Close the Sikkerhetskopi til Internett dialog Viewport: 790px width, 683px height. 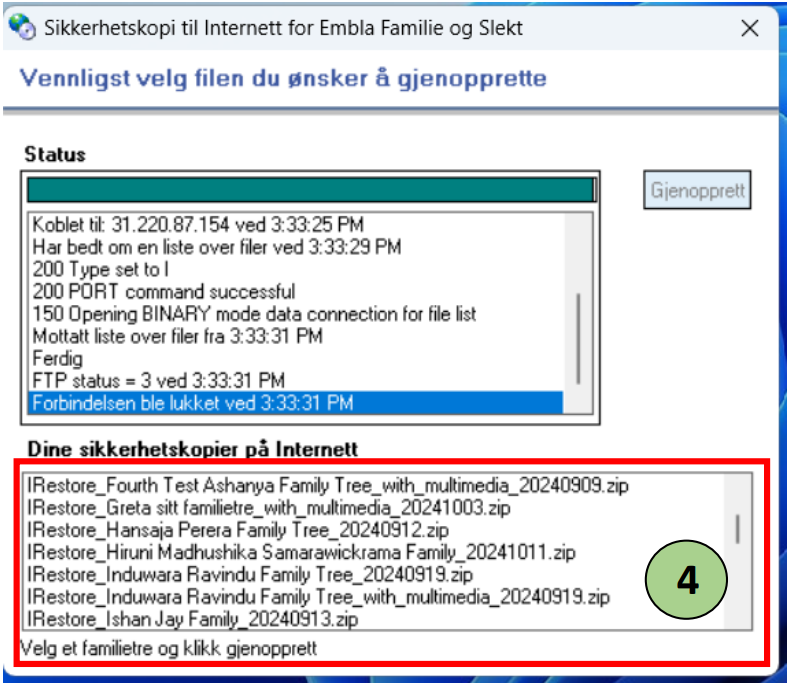point(749,28)
